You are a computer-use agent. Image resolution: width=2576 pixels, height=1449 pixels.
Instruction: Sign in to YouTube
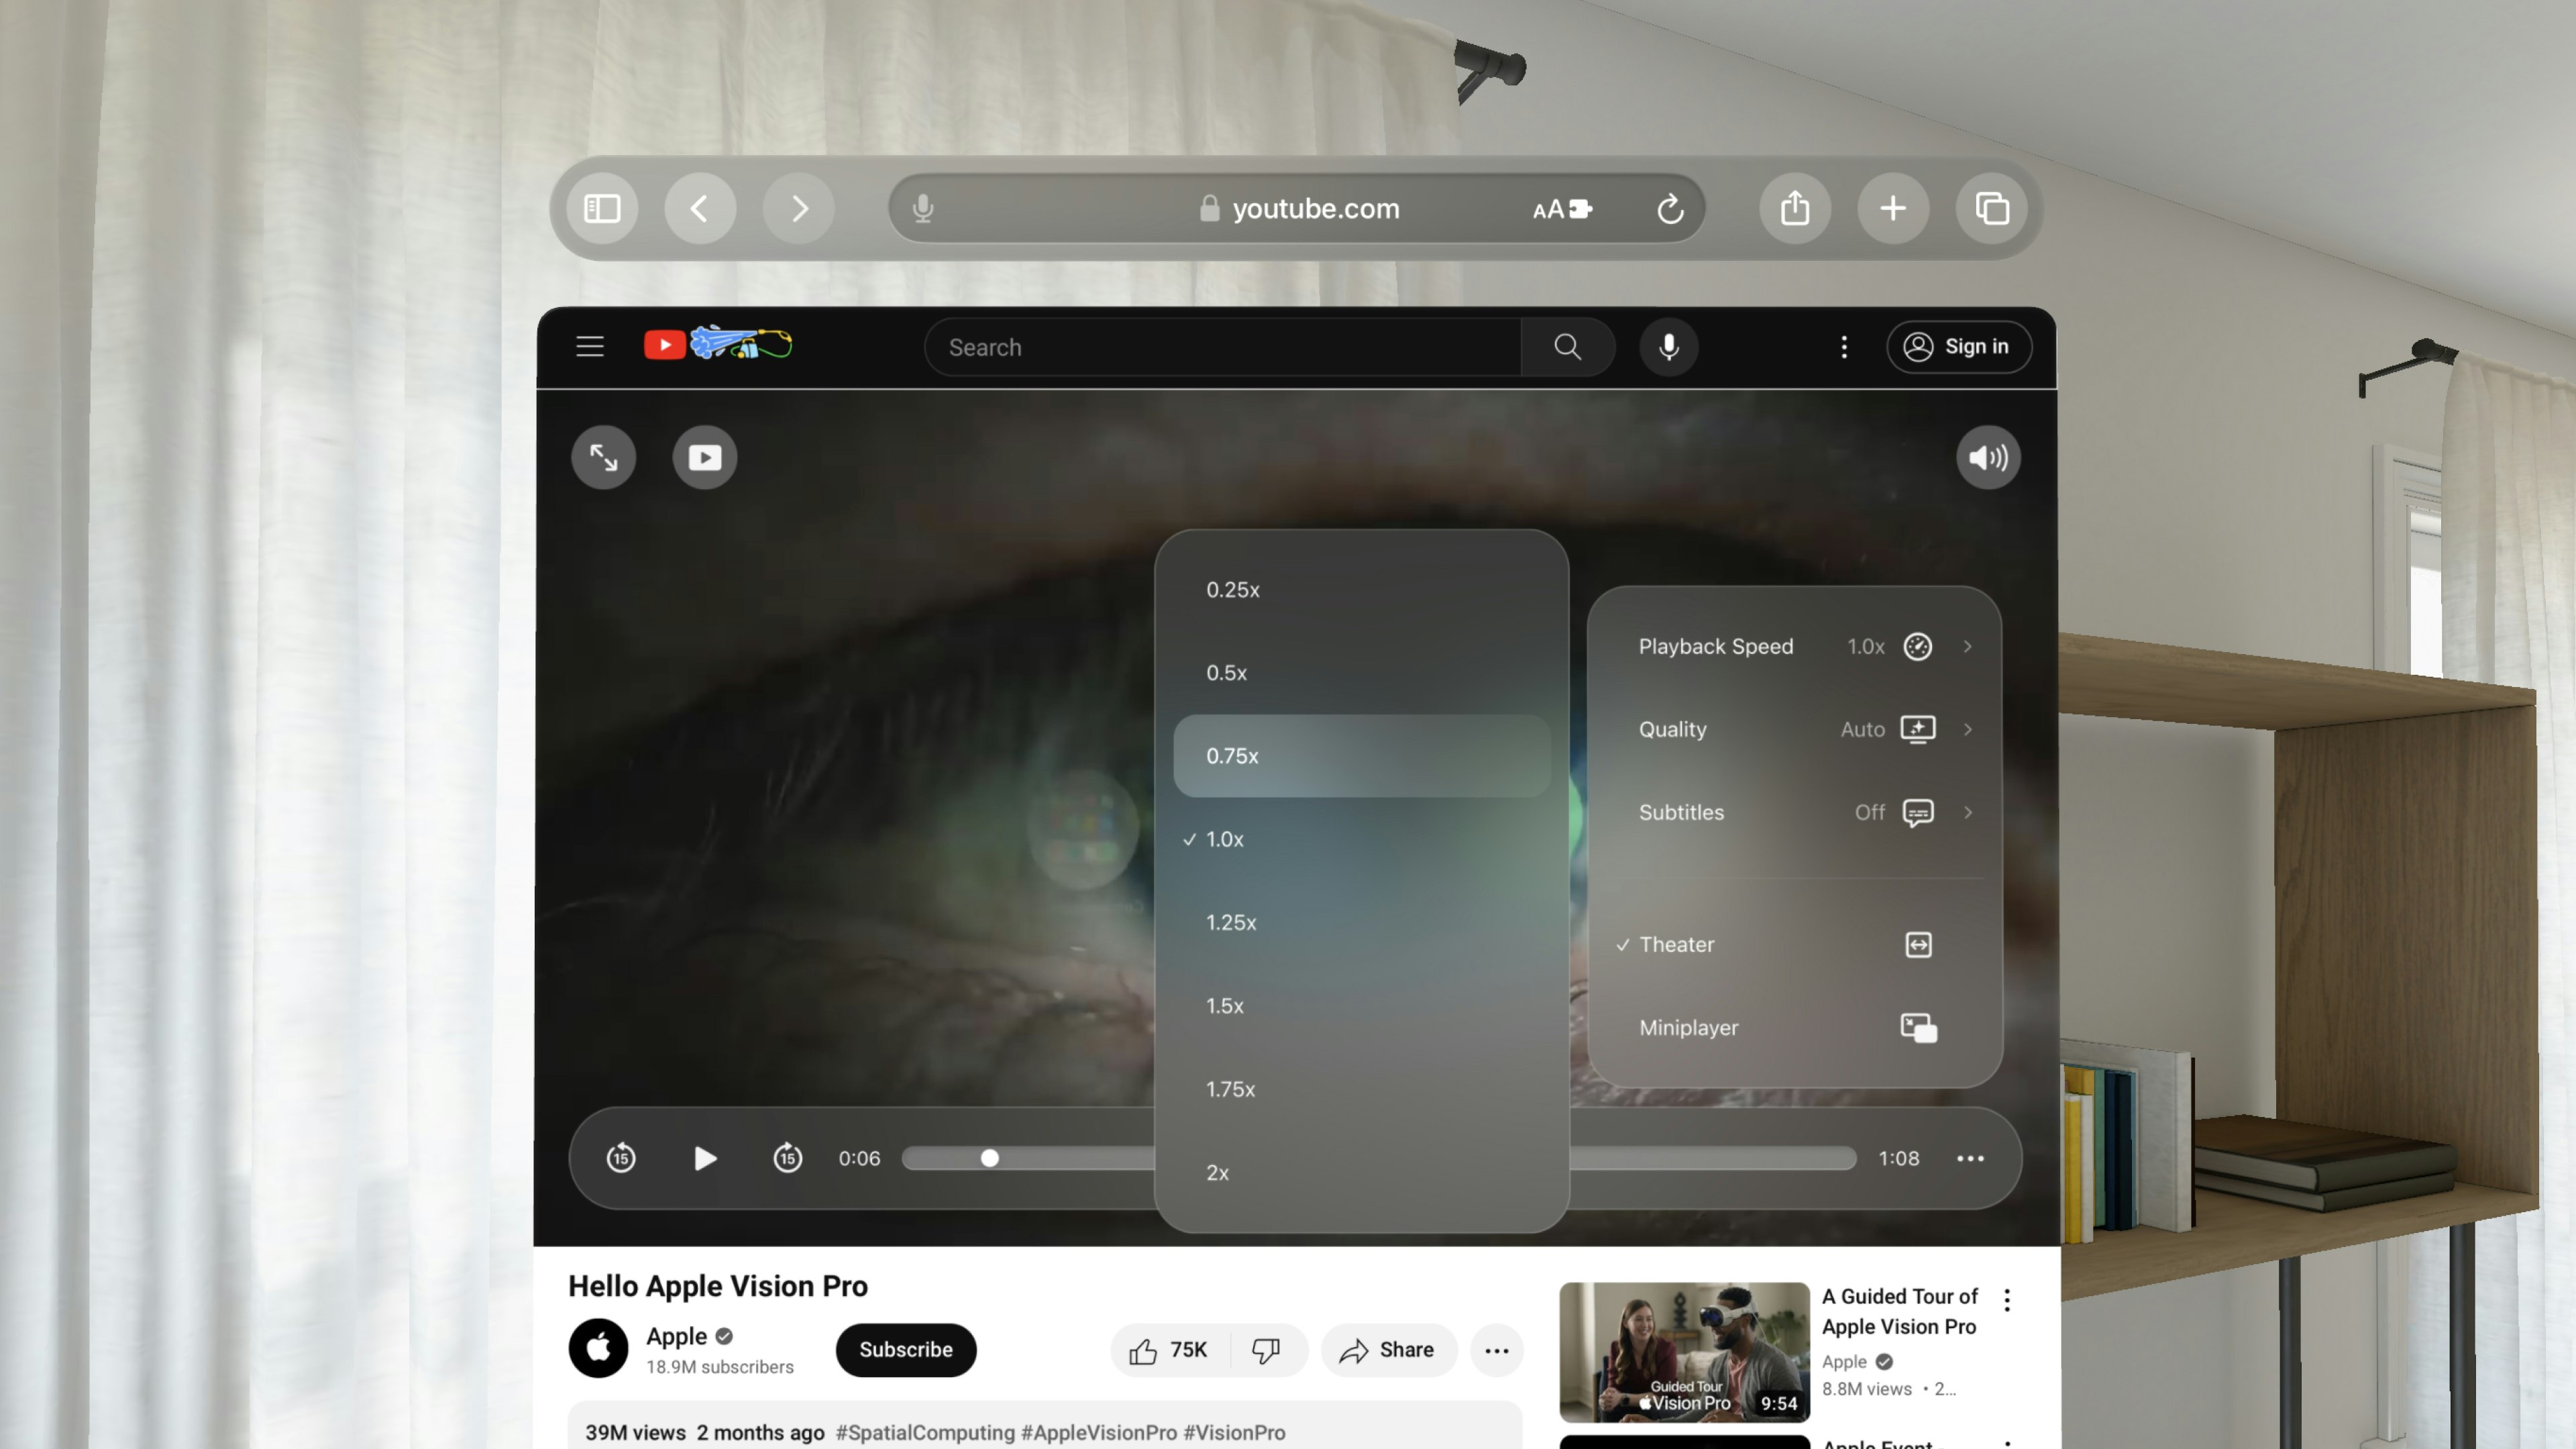coord(1958,347)
